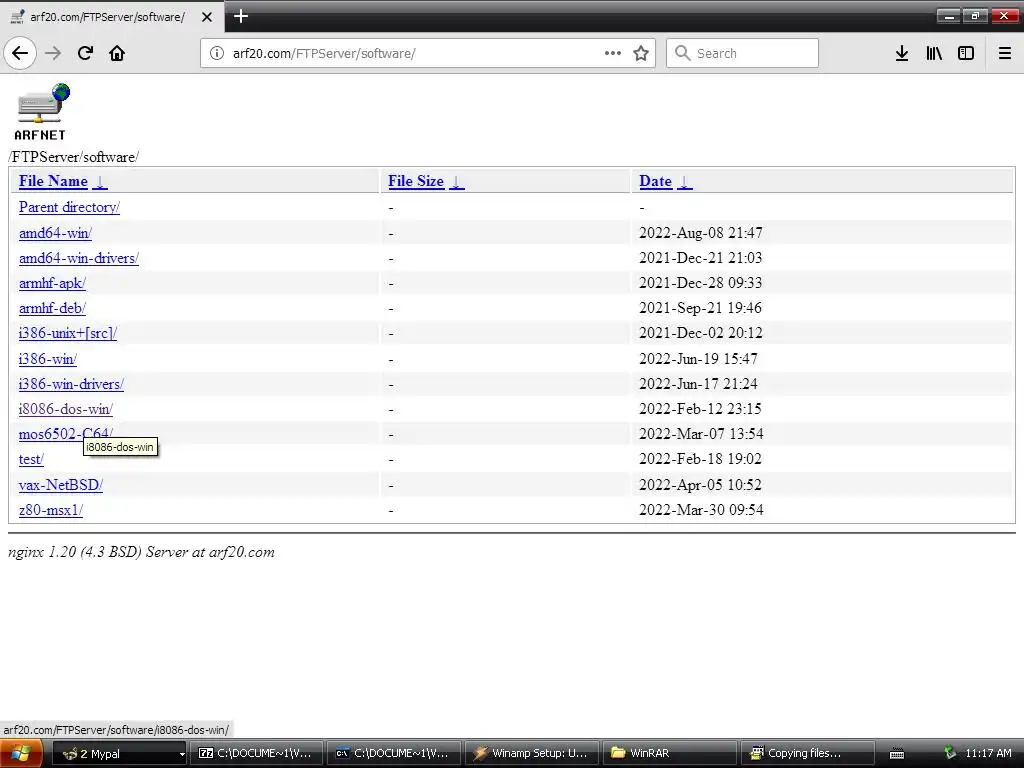Click the date 2022-Apr-05 10:52
This screenshot has height=768, width=1024.
700,485
